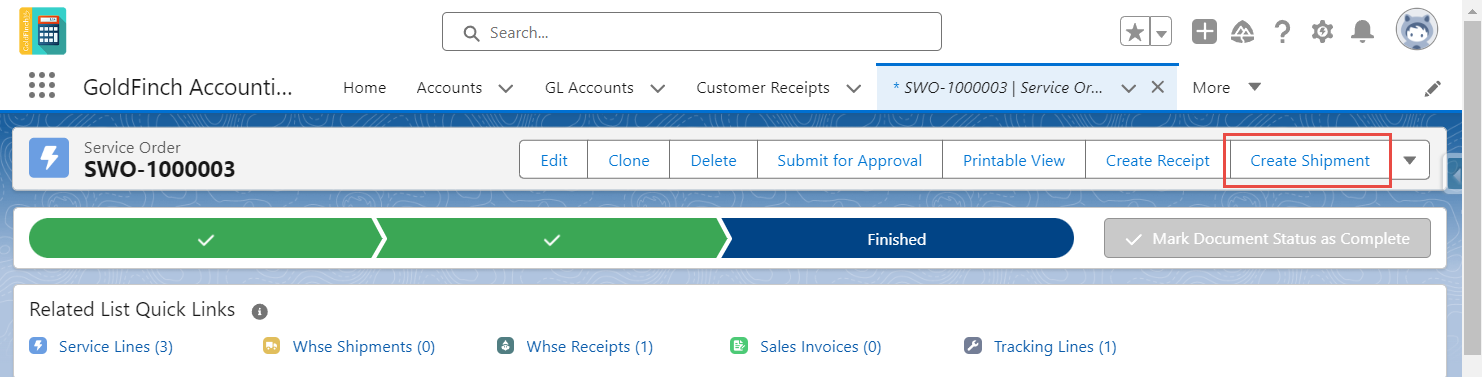The width and height of the screenshot is (1482, 377).
Task: Click the Favorites star icon
Action: (1135, 32)
